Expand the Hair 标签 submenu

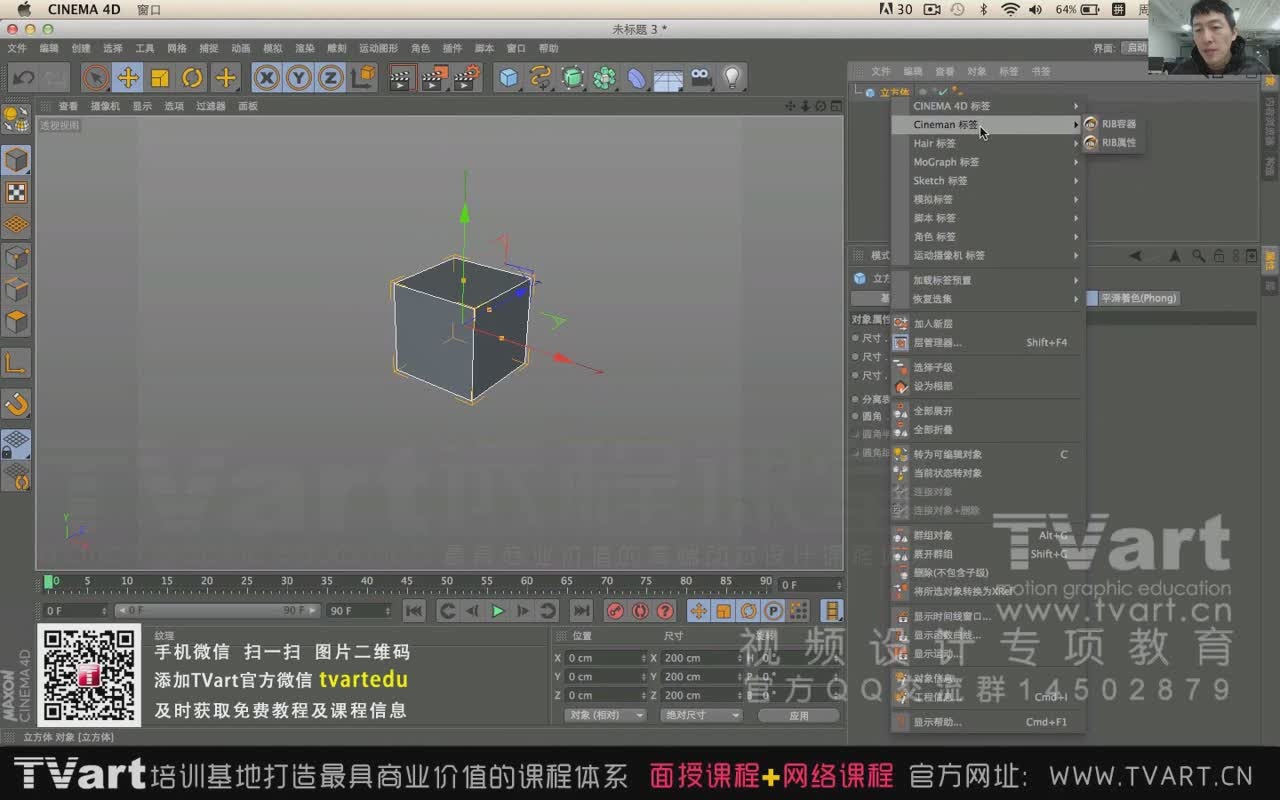[x=988, y=143]
